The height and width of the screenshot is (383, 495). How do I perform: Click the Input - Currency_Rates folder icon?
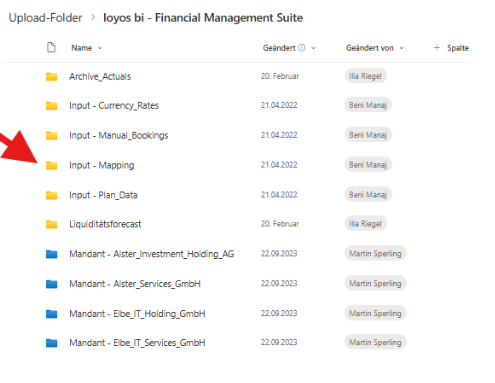(x=51, y=106)
